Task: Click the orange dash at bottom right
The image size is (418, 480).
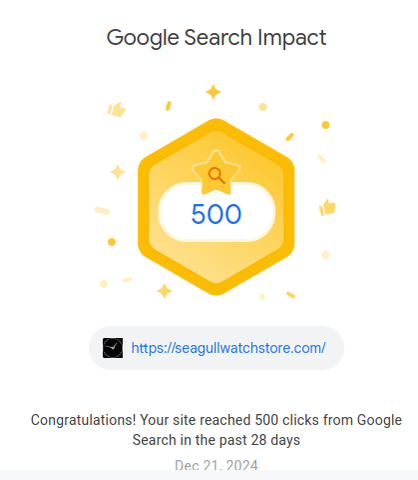Action: point(291,295)
